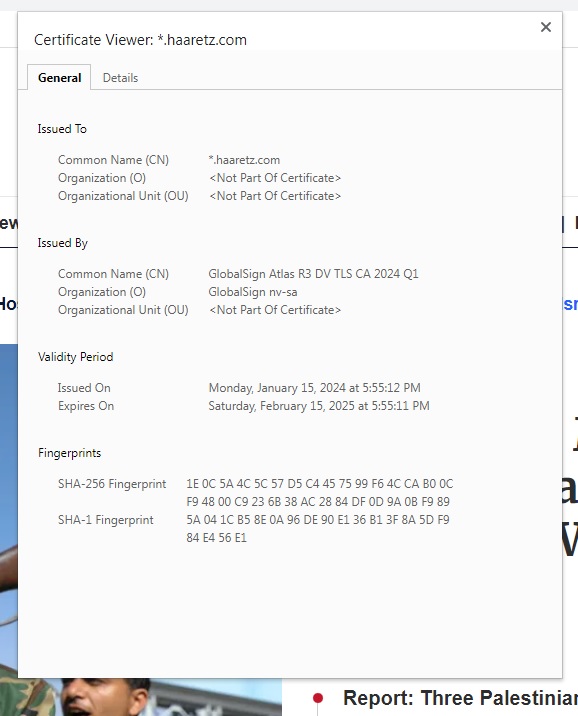Screen dimensions: 578x716
Task: Click the organization value GlobalSign nv-sa
Action: click(253, 292)
